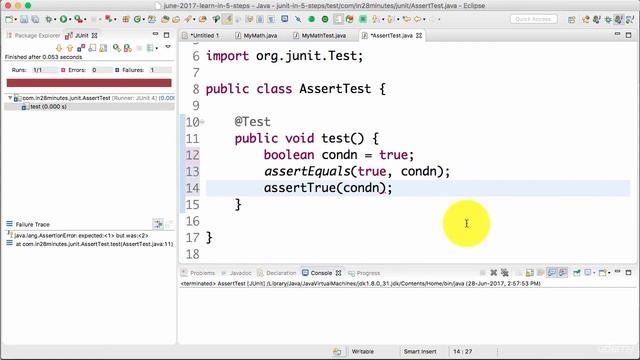Close the JUnit view tab
The image size is (640, 360).
coord(94,36)
